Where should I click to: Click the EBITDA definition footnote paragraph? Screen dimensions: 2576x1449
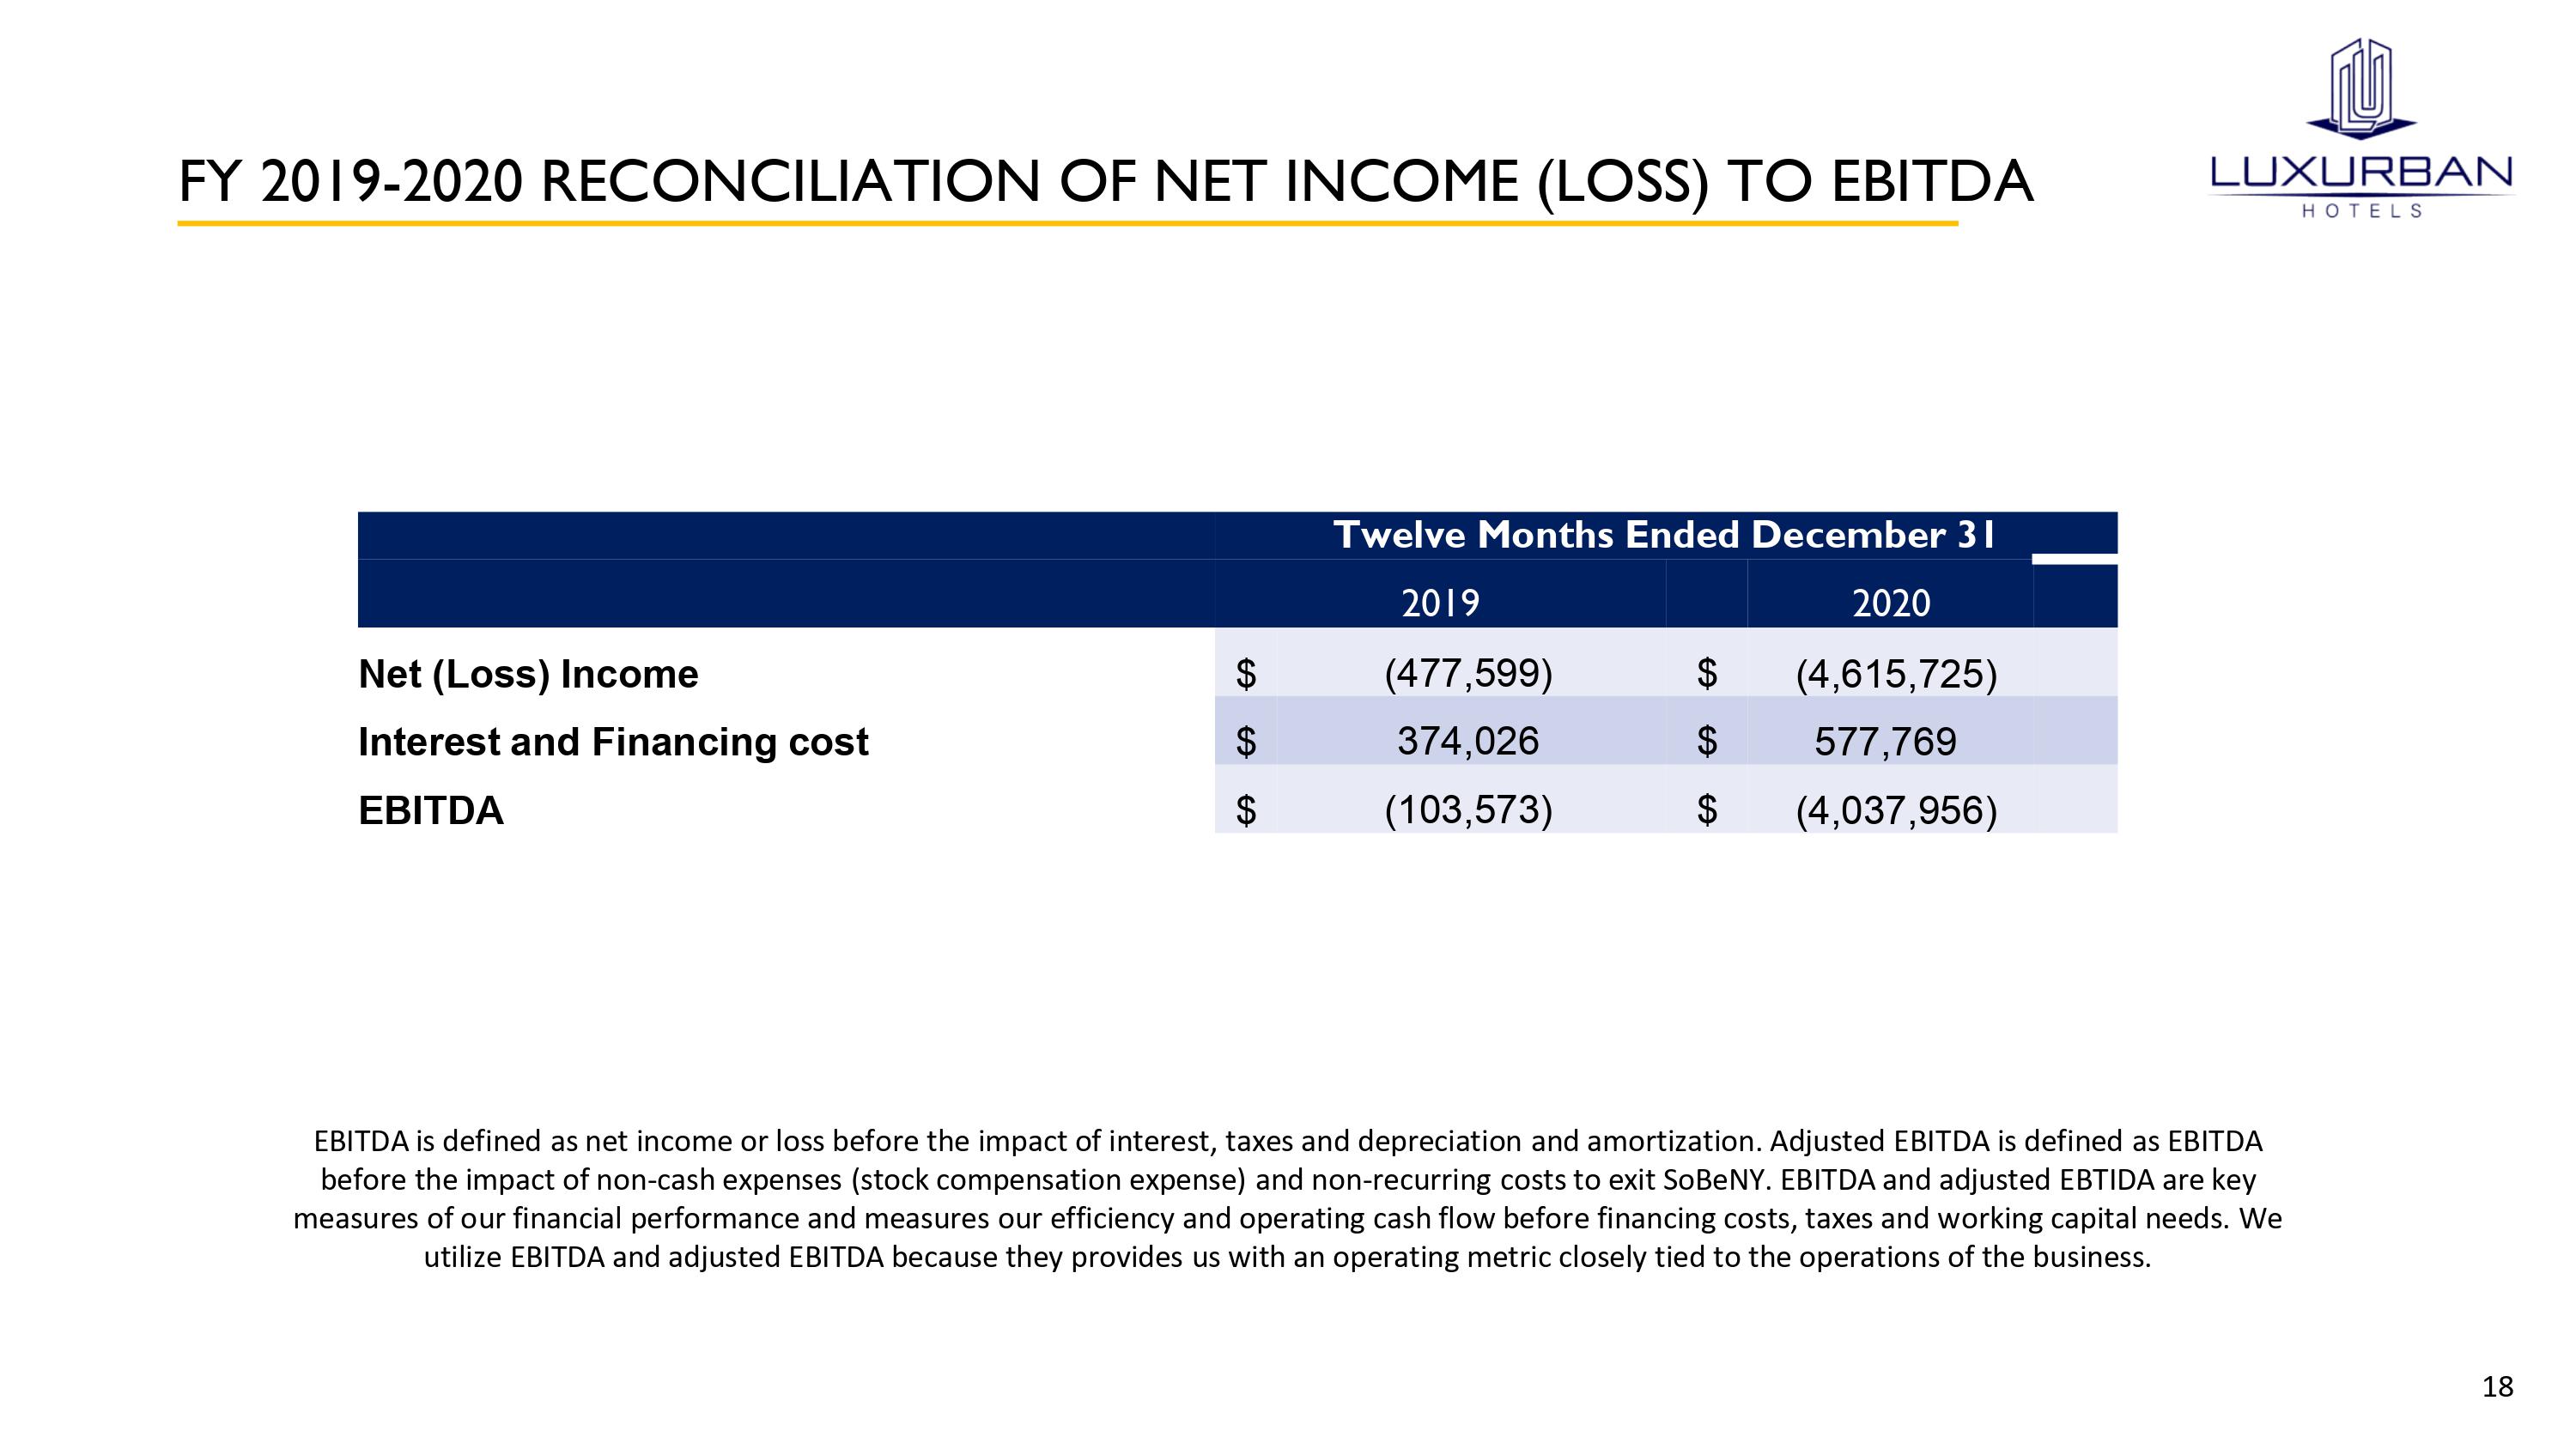(1287, 1198)
